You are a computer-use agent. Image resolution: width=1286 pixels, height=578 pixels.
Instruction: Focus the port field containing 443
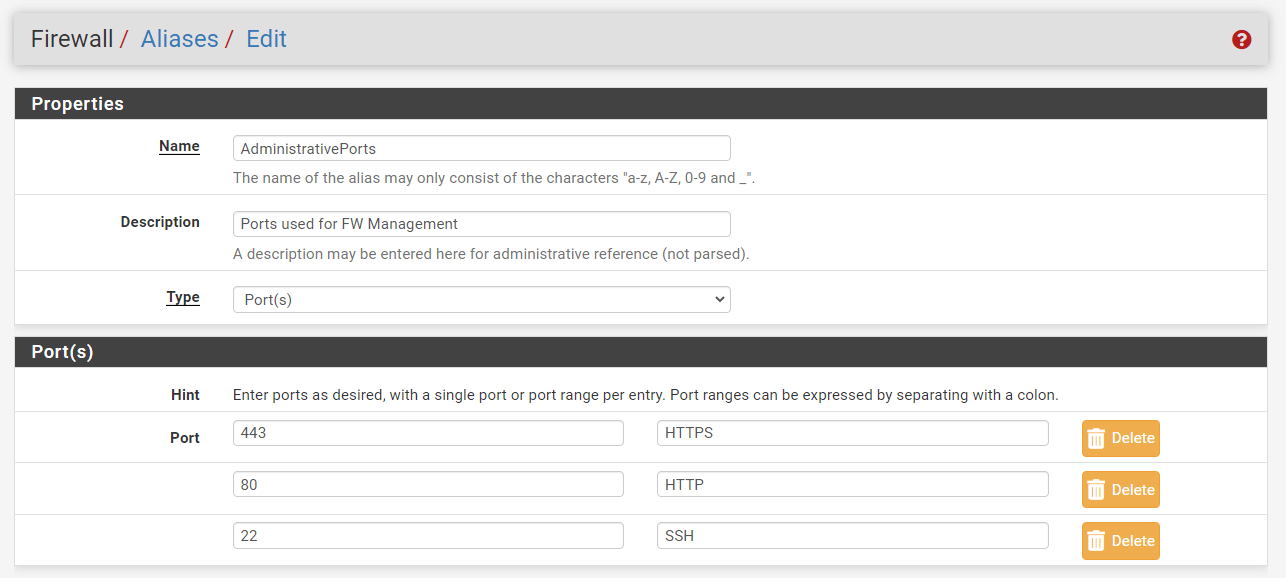[x=428, y=433]
